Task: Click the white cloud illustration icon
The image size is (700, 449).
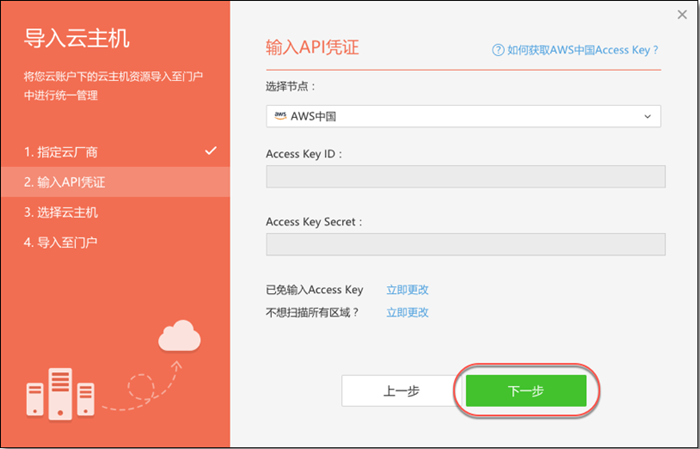Action: click(x=179, y=336)
